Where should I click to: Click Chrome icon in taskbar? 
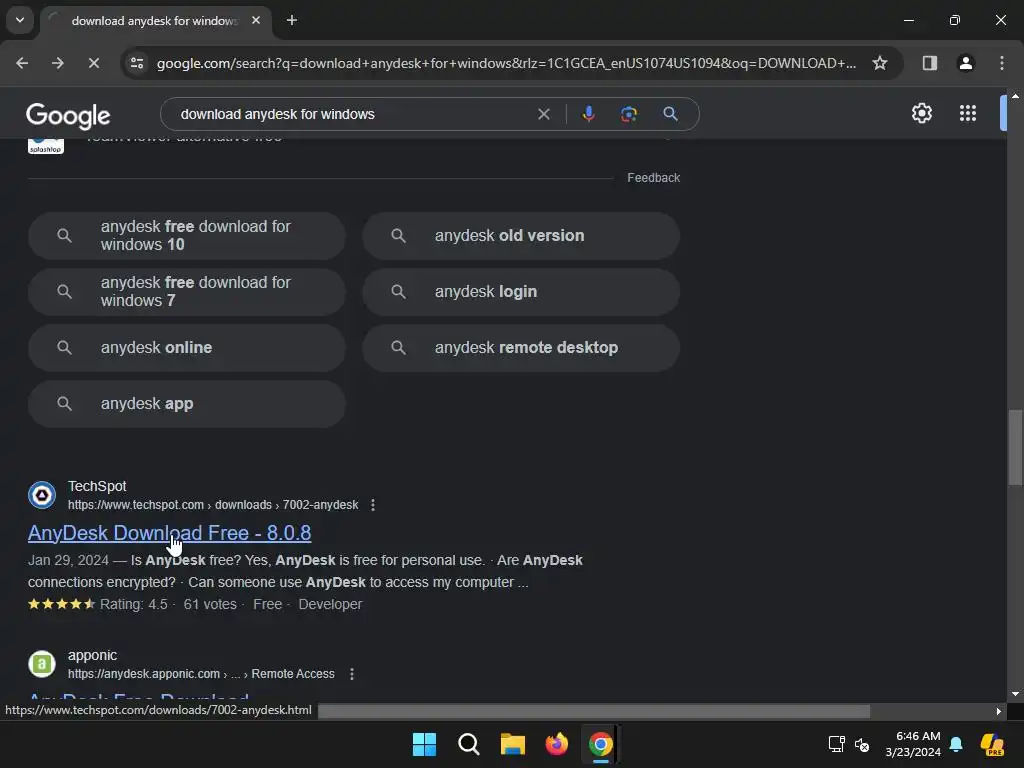601,744
